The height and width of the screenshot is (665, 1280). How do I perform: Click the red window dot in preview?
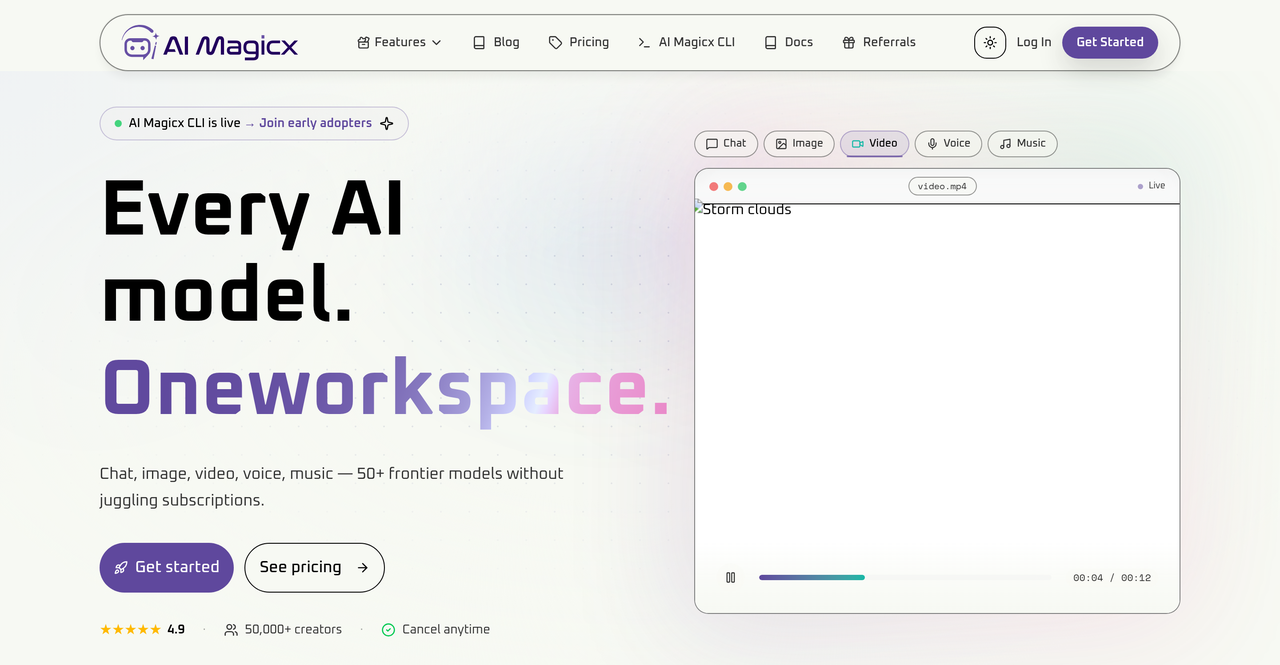[714, 186]
